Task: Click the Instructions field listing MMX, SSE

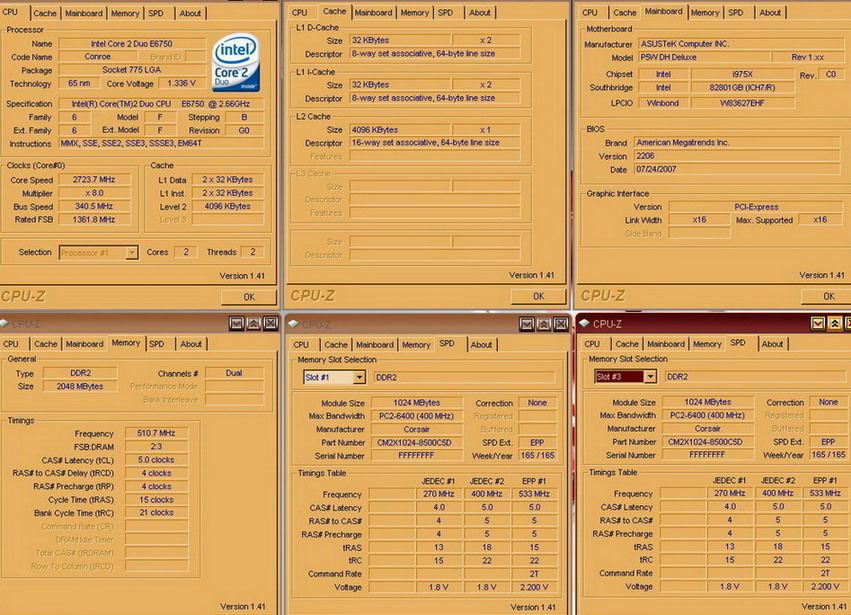Action: [x=161, y=143]
